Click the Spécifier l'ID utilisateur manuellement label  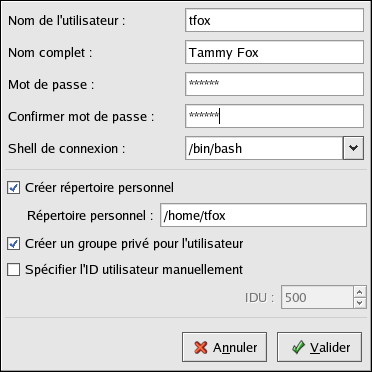click(134, 269)
